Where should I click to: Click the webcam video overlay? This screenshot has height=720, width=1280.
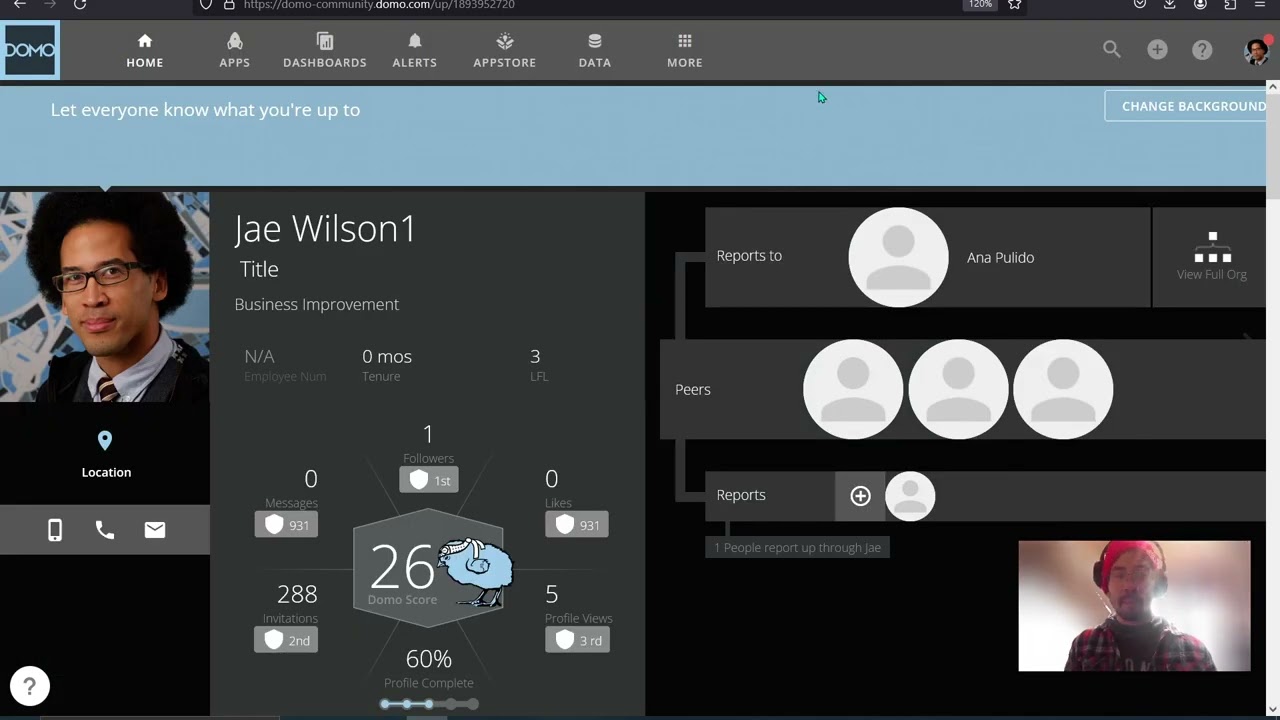[1134, 606]
